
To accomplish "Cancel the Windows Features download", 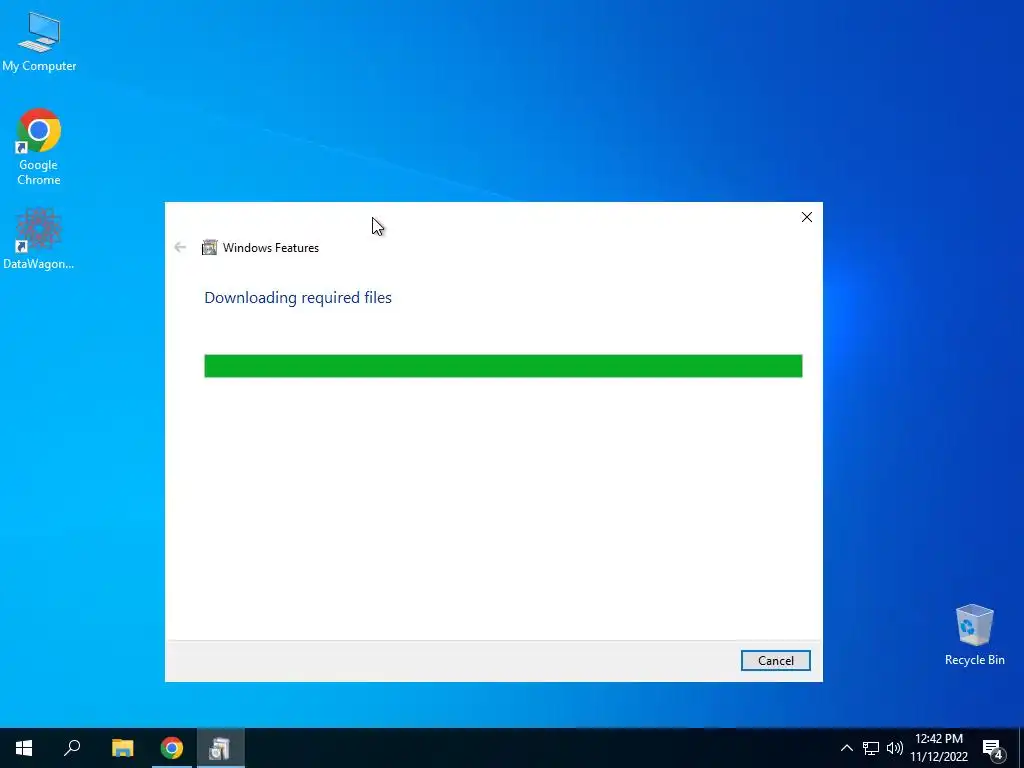I will click(775, 660).
